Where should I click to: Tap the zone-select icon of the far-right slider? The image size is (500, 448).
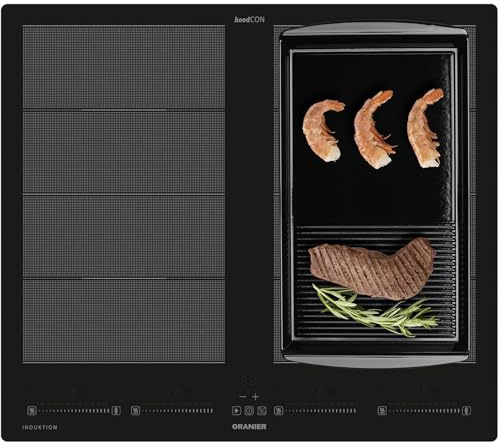[382, 410]
